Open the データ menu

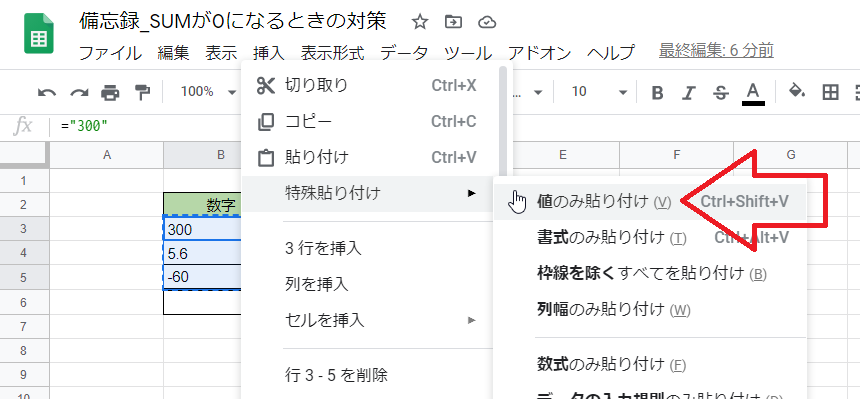[x=404, y=53]
